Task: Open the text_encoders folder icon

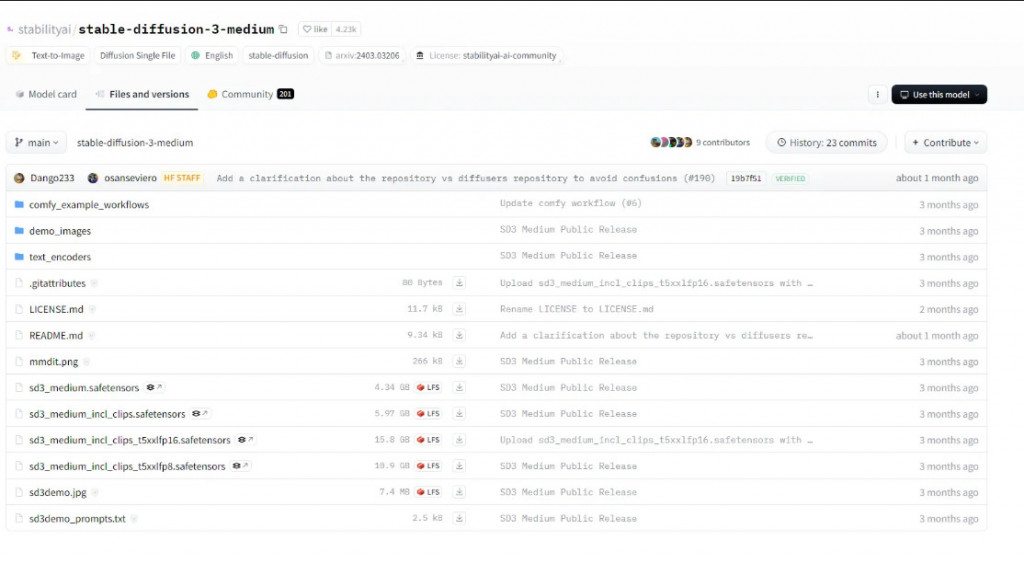Action: 19,257
